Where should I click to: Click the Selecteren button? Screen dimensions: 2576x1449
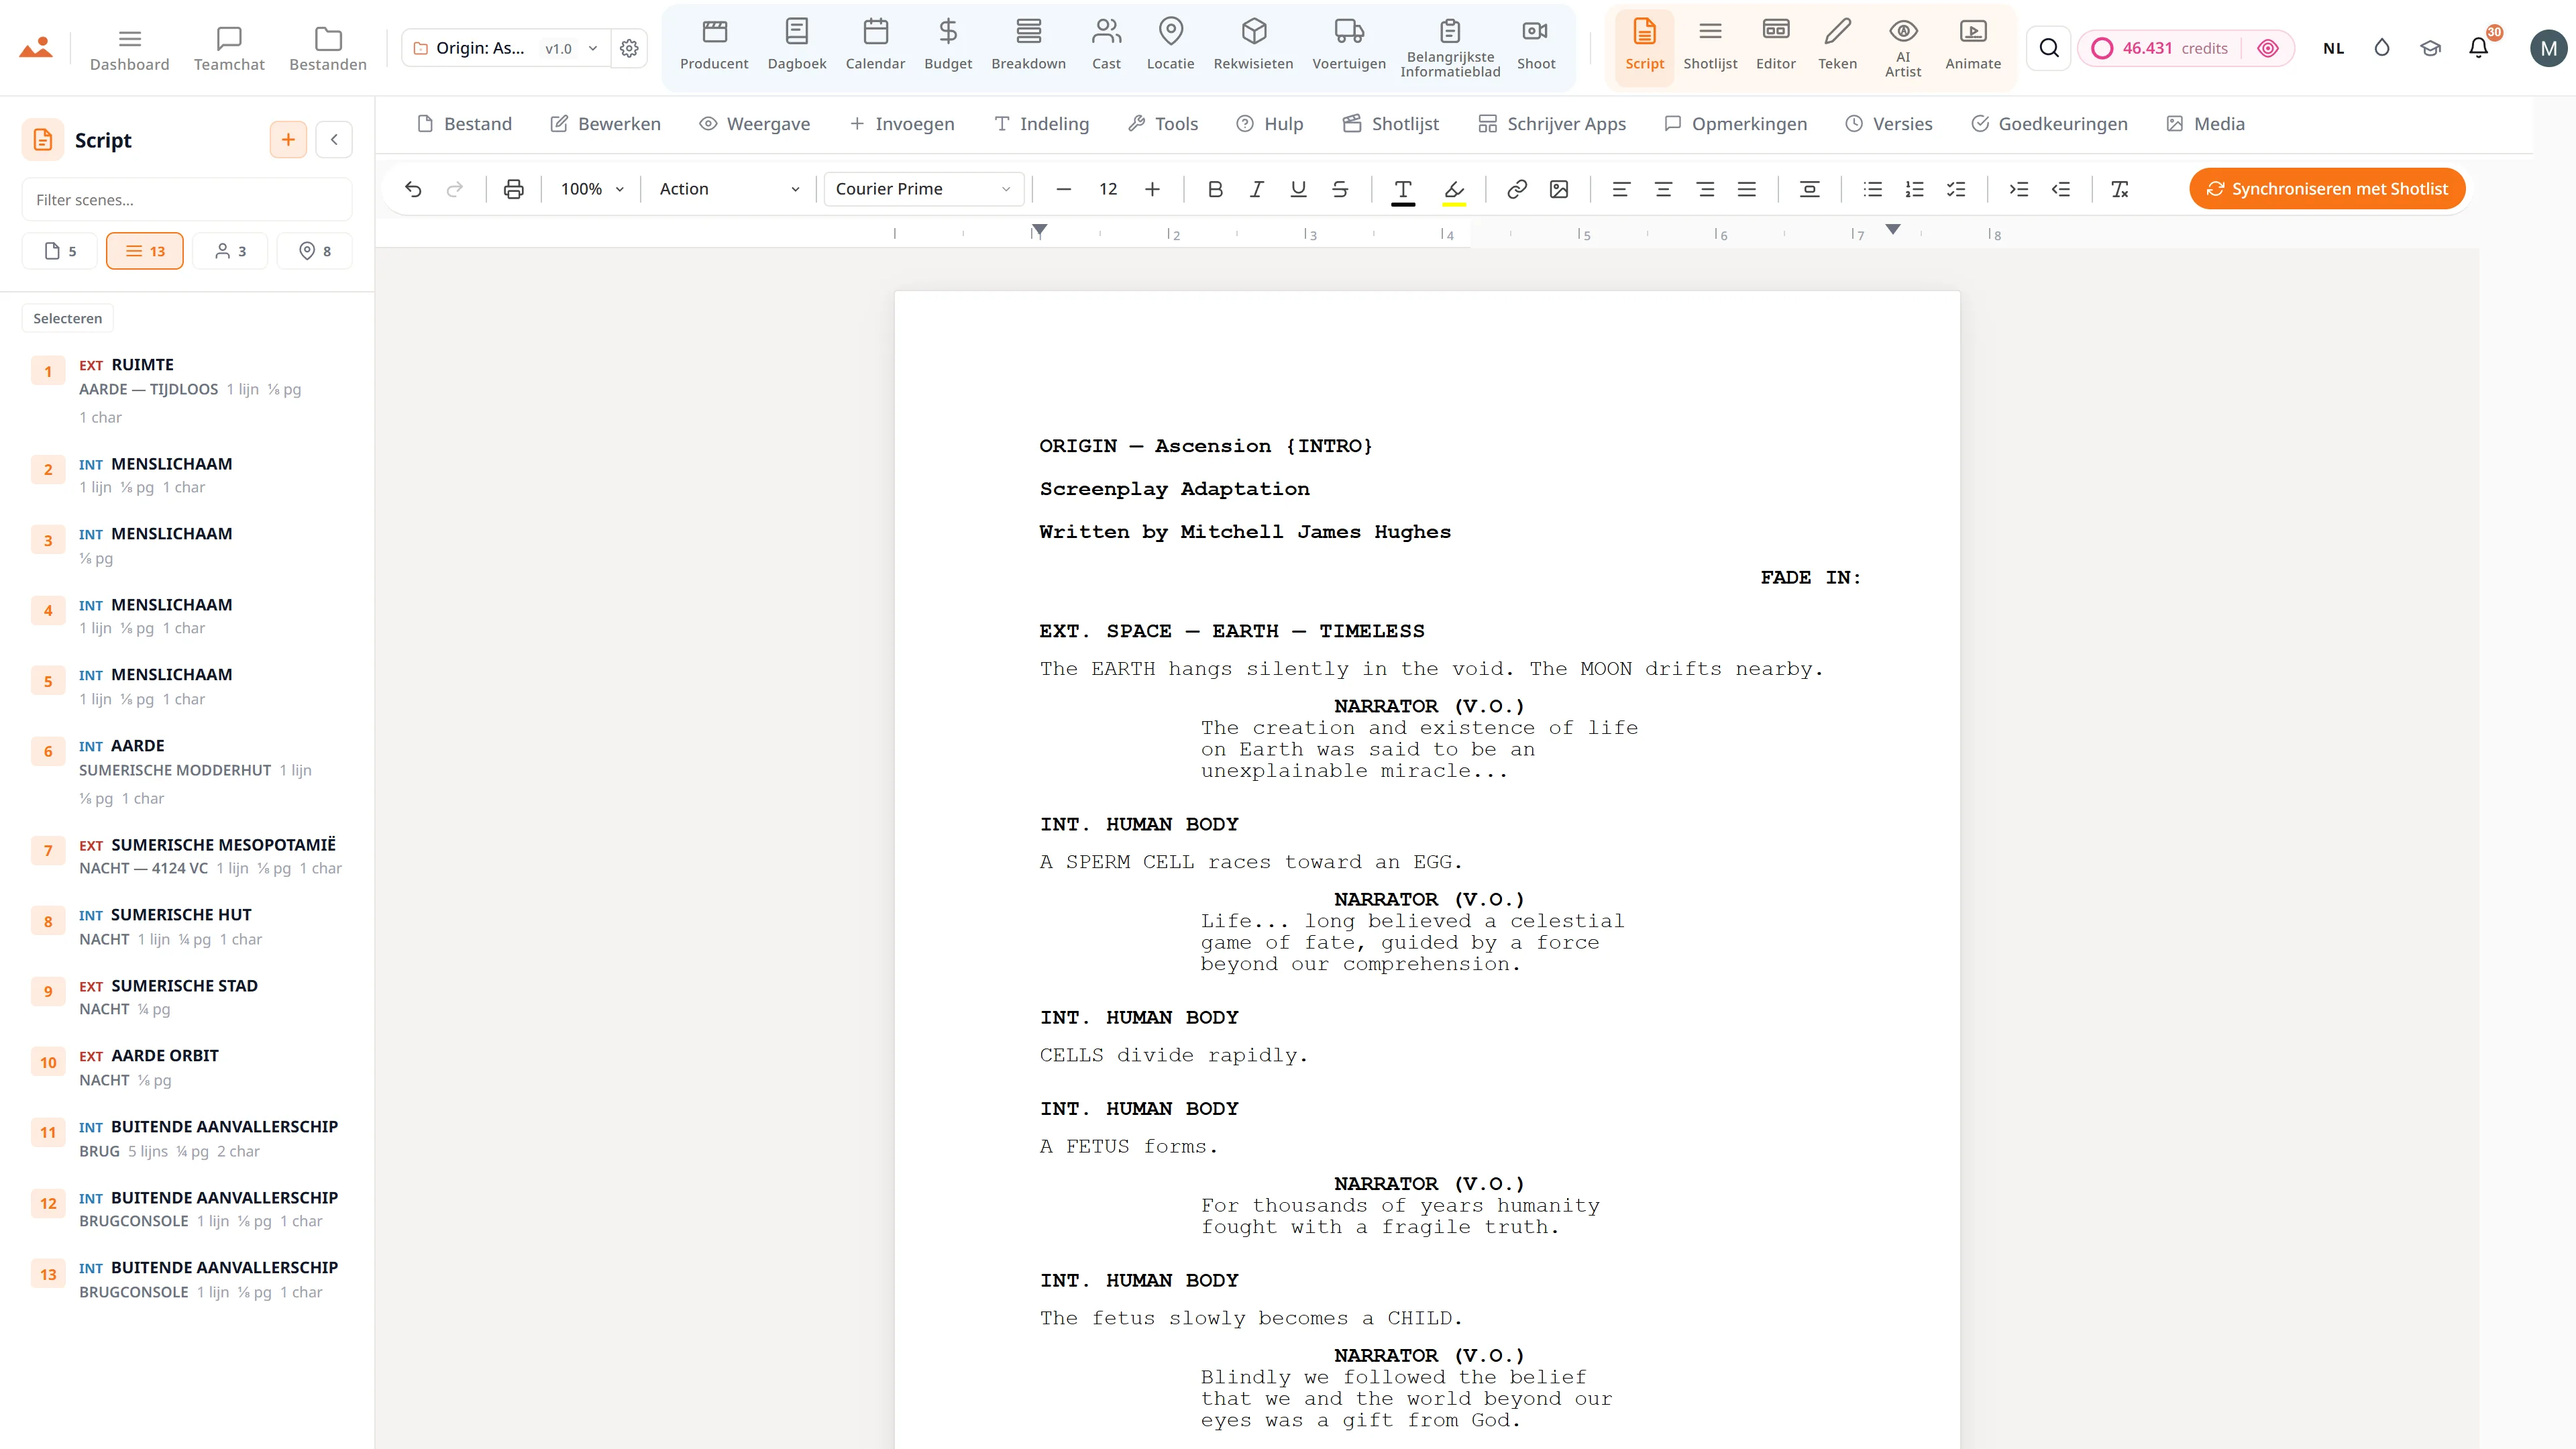point(68,318)
